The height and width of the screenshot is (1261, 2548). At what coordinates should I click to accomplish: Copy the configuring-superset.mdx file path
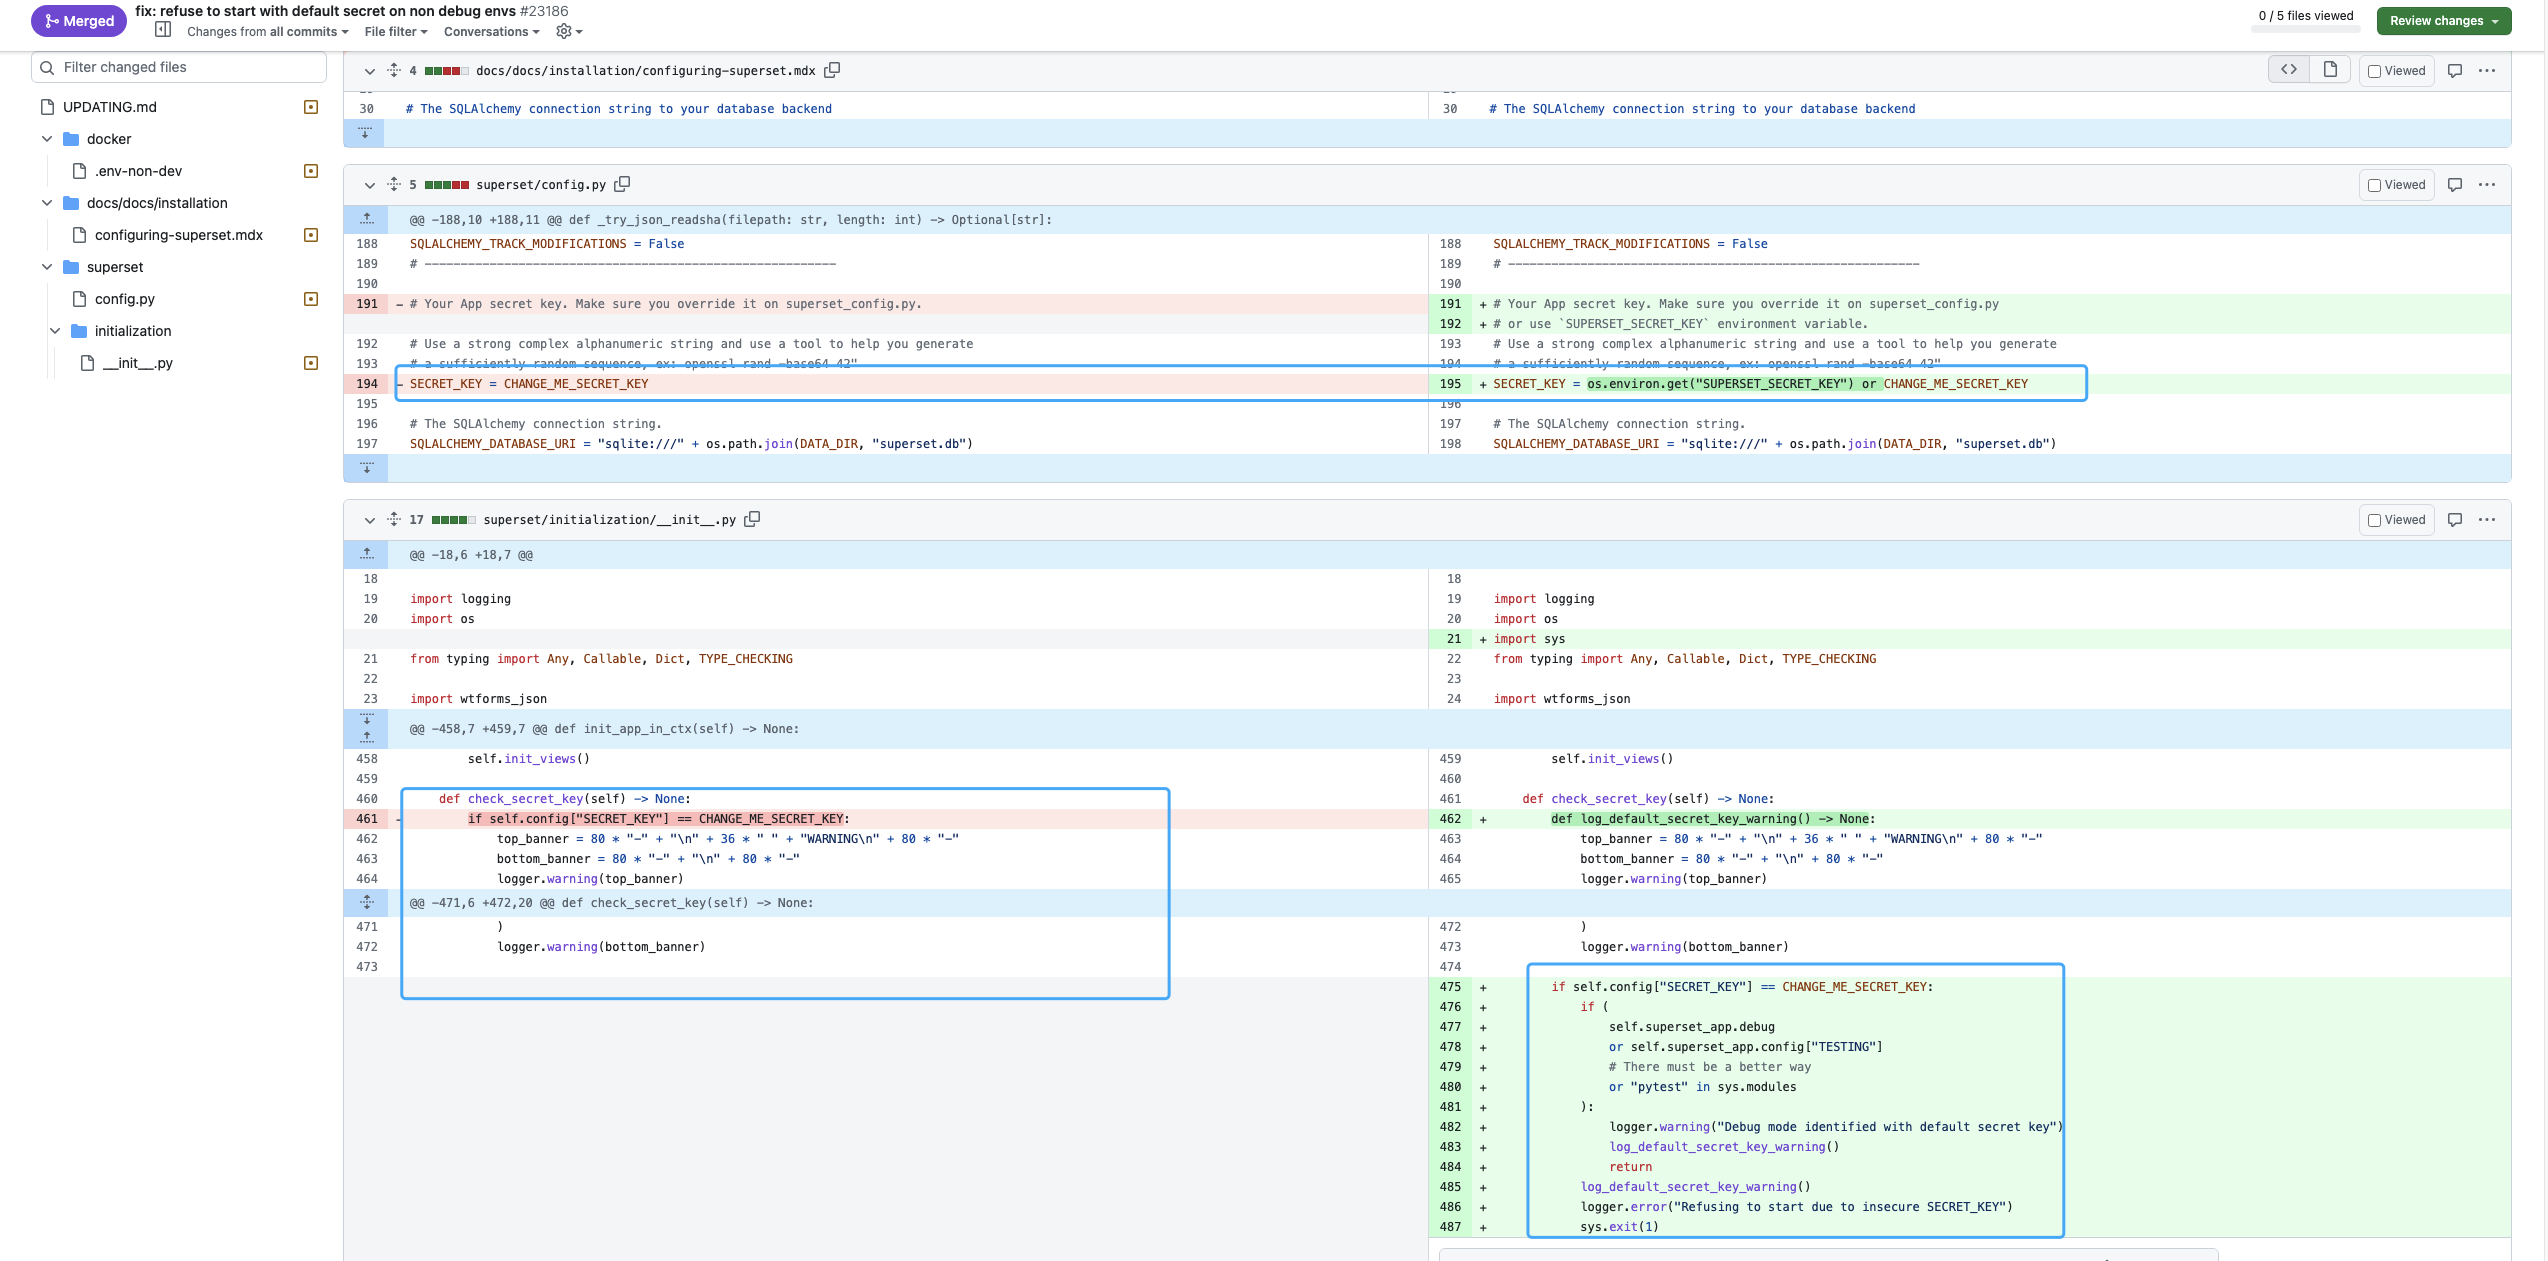[x=832, y=70]
